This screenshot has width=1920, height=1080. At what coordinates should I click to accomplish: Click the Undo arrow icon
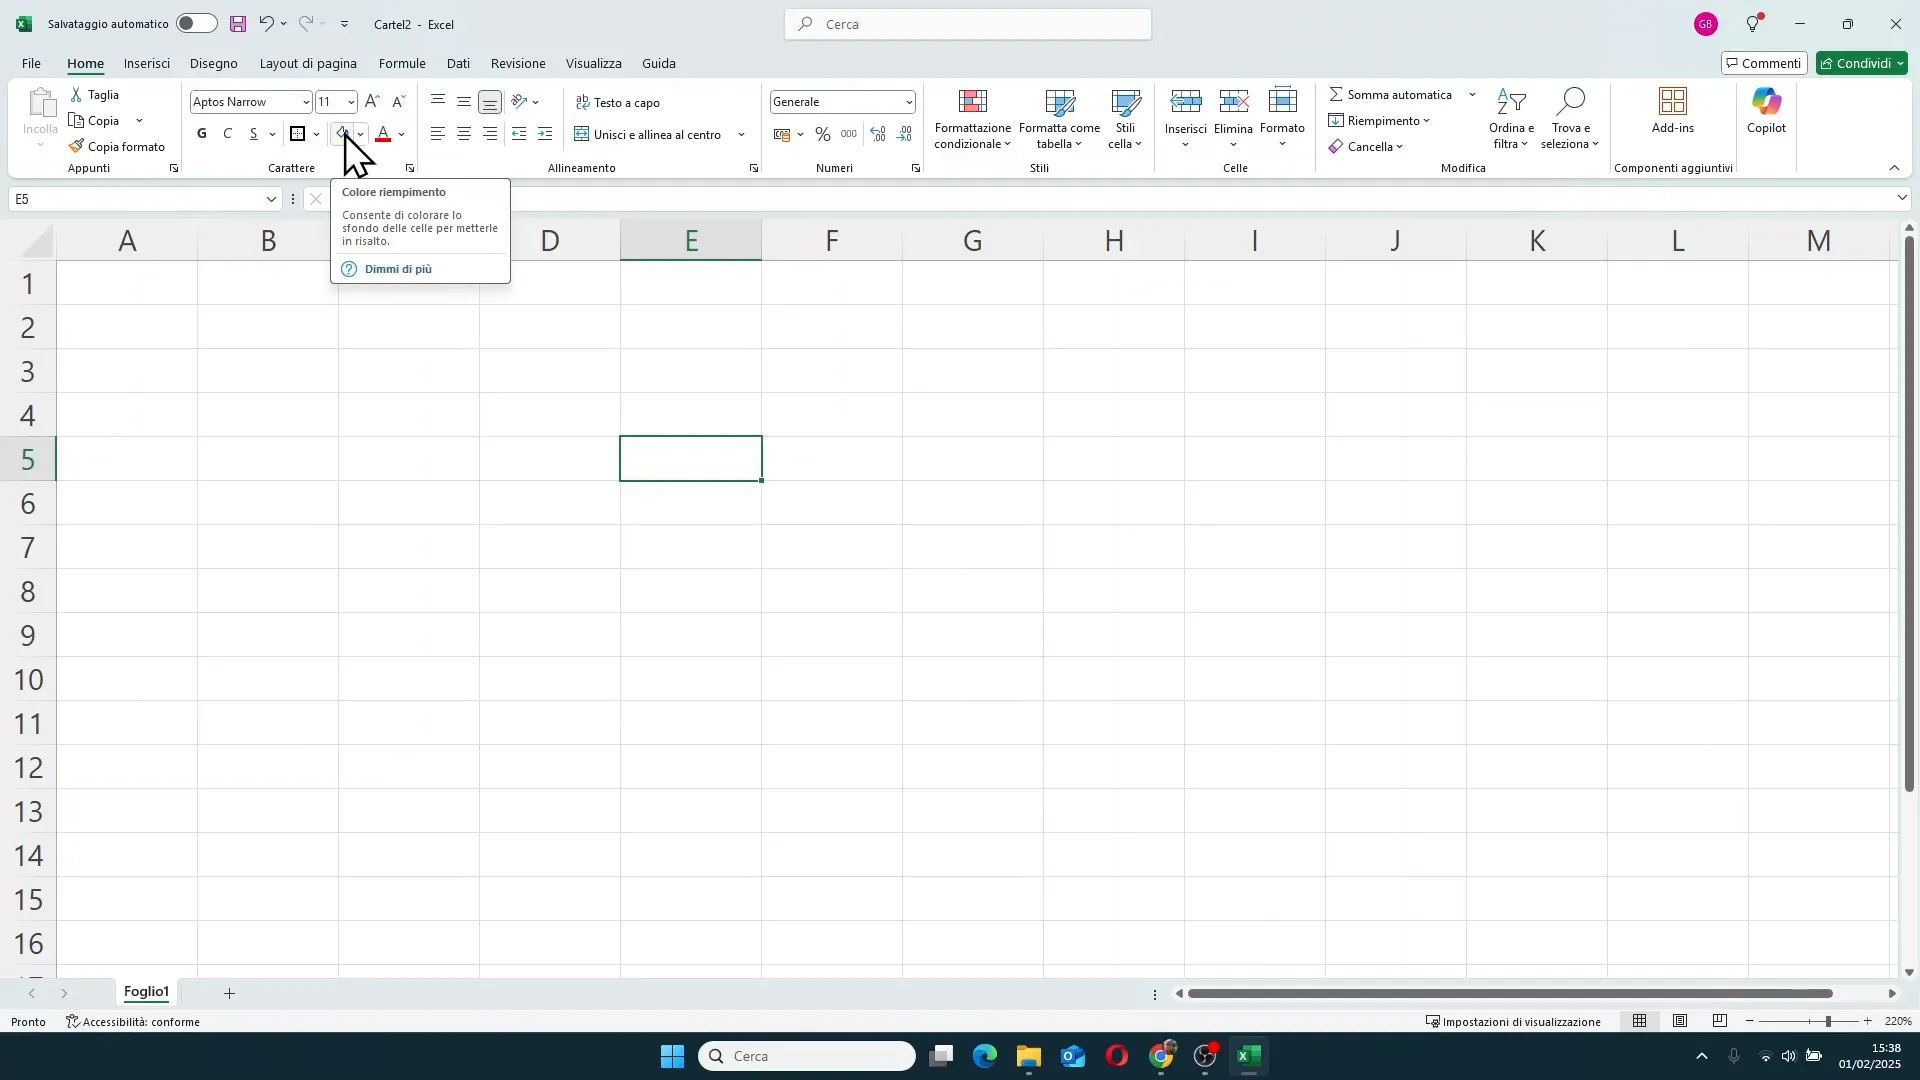(266, 24)
